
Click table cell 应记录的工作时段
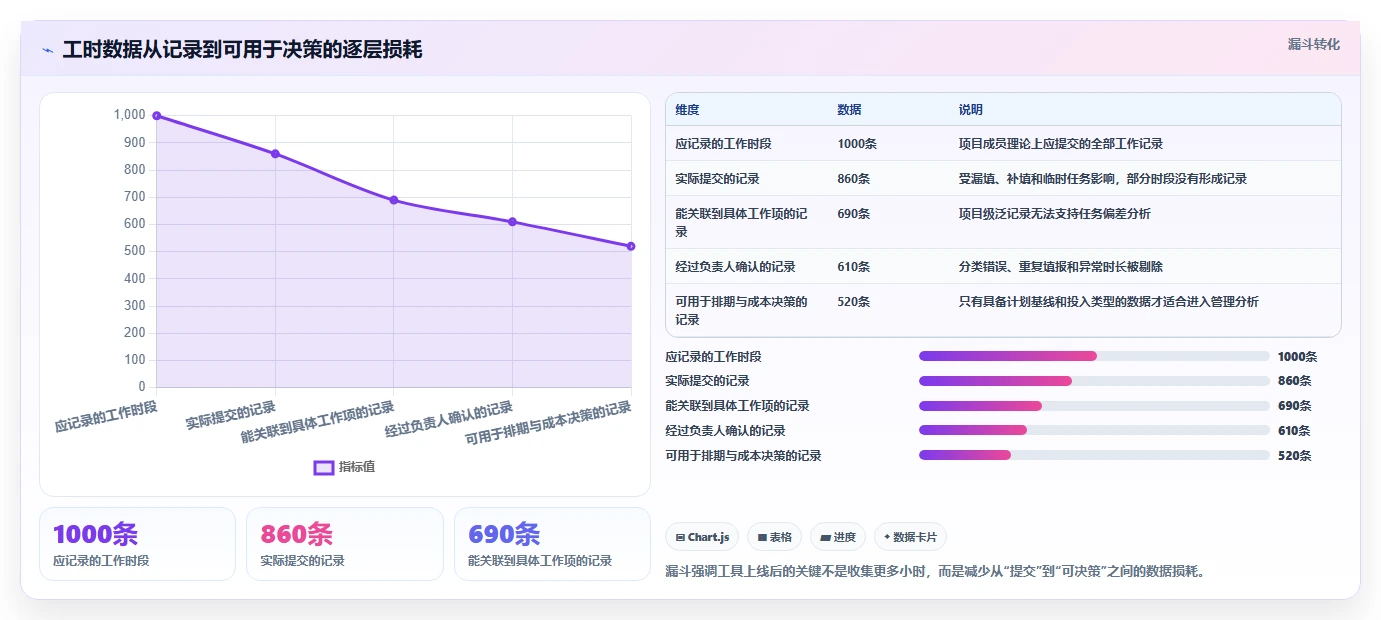[723, 144]
